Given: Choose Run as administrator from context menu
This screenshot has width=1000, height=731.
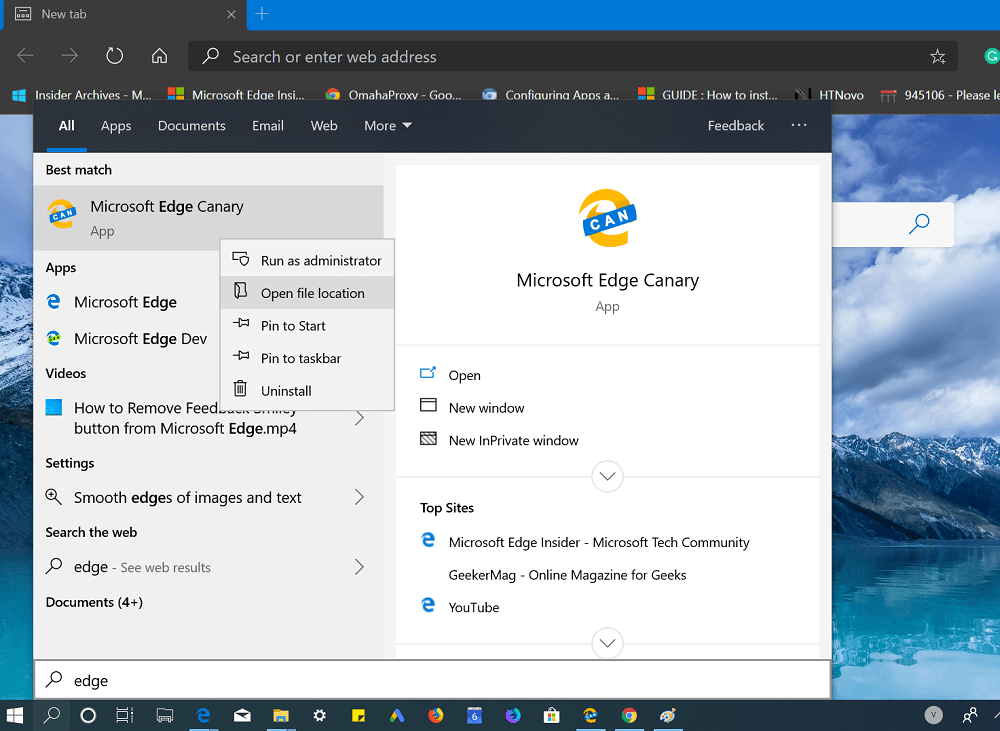Looking at the screenshot, I should (307, 260).
